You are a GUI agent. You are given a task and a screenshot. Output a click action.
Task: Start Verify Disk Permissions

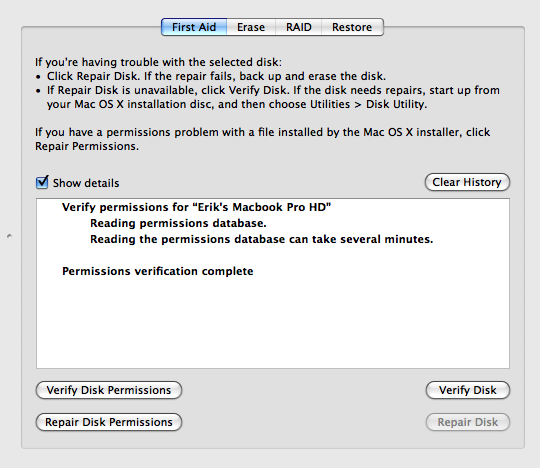(109, 390)
